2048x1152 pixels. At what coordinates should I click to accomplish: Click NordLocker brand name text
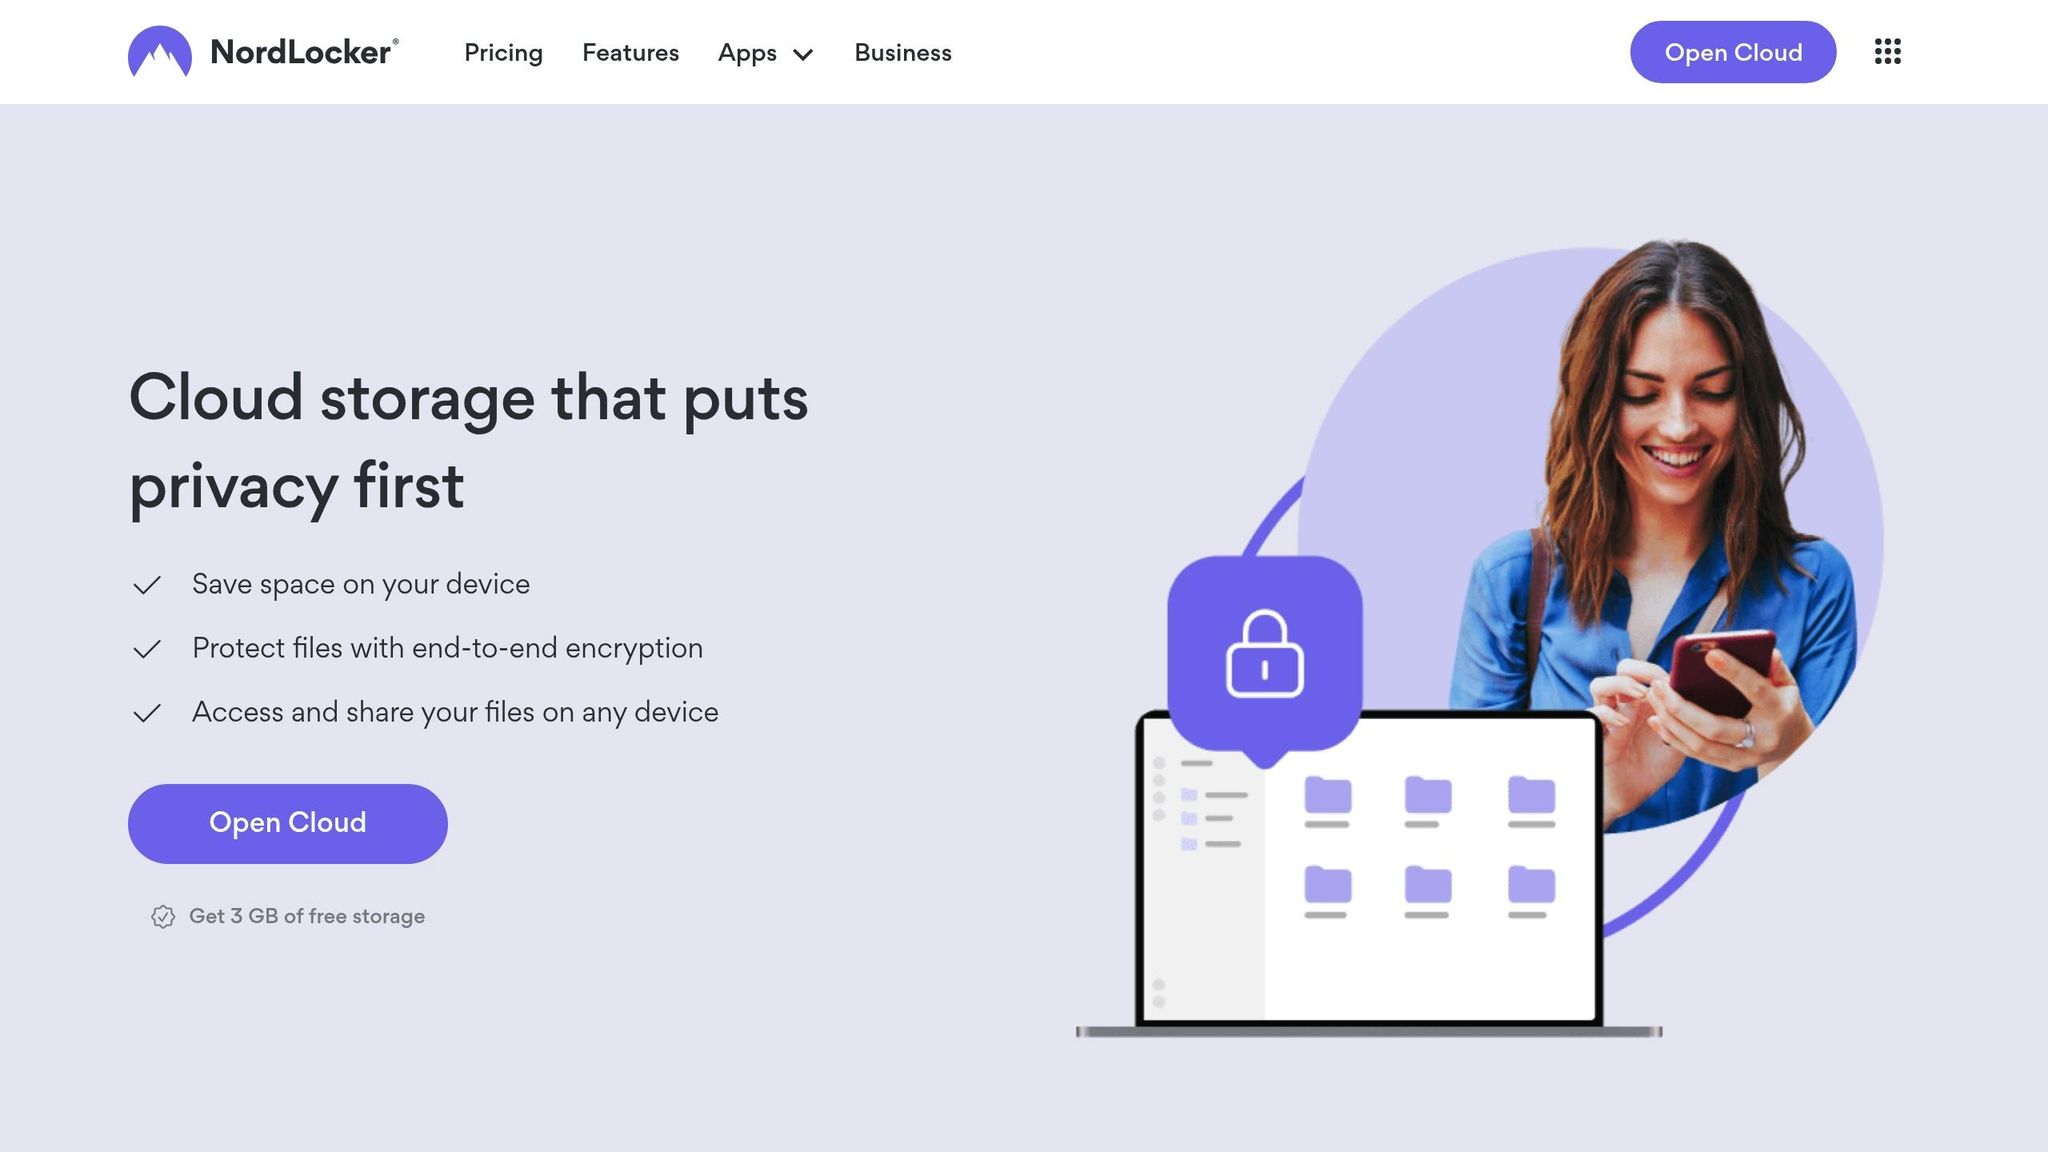coord(301,52)
